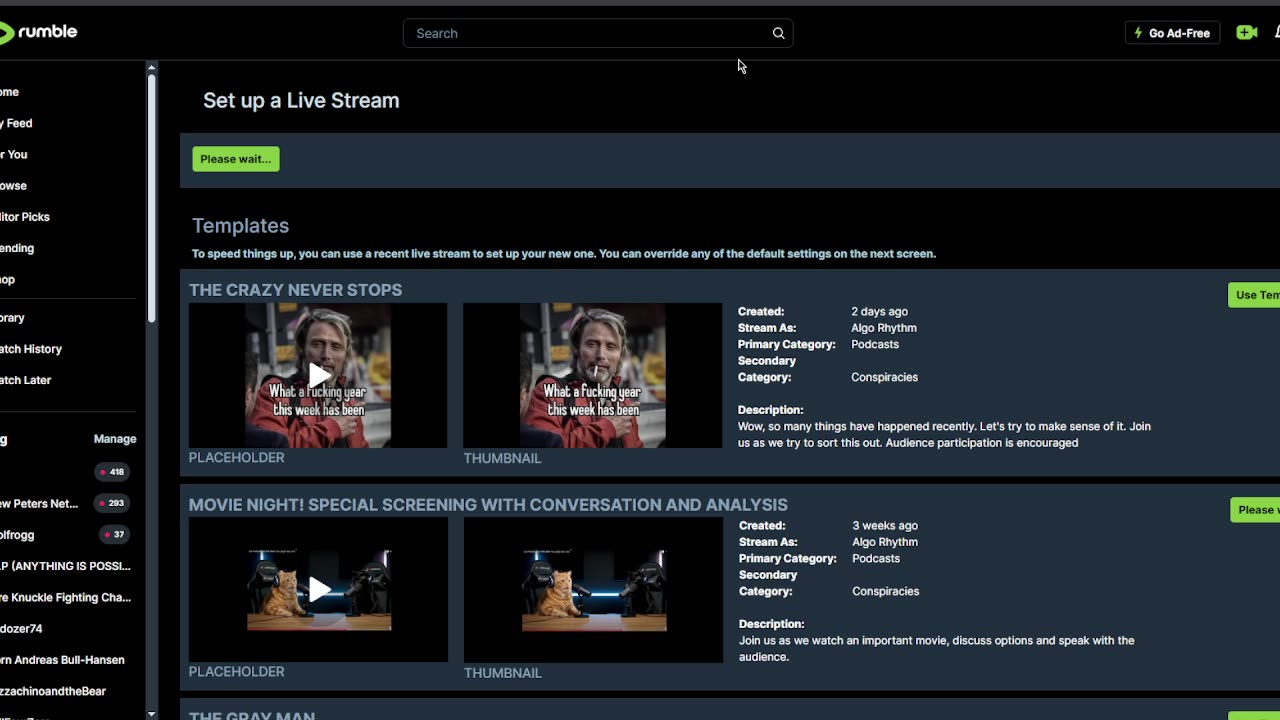Image resolution: width=1280 pixels, height=720 pixels.
Task: Click the Crazy Never Stops description text
Action: click(944, 434)
